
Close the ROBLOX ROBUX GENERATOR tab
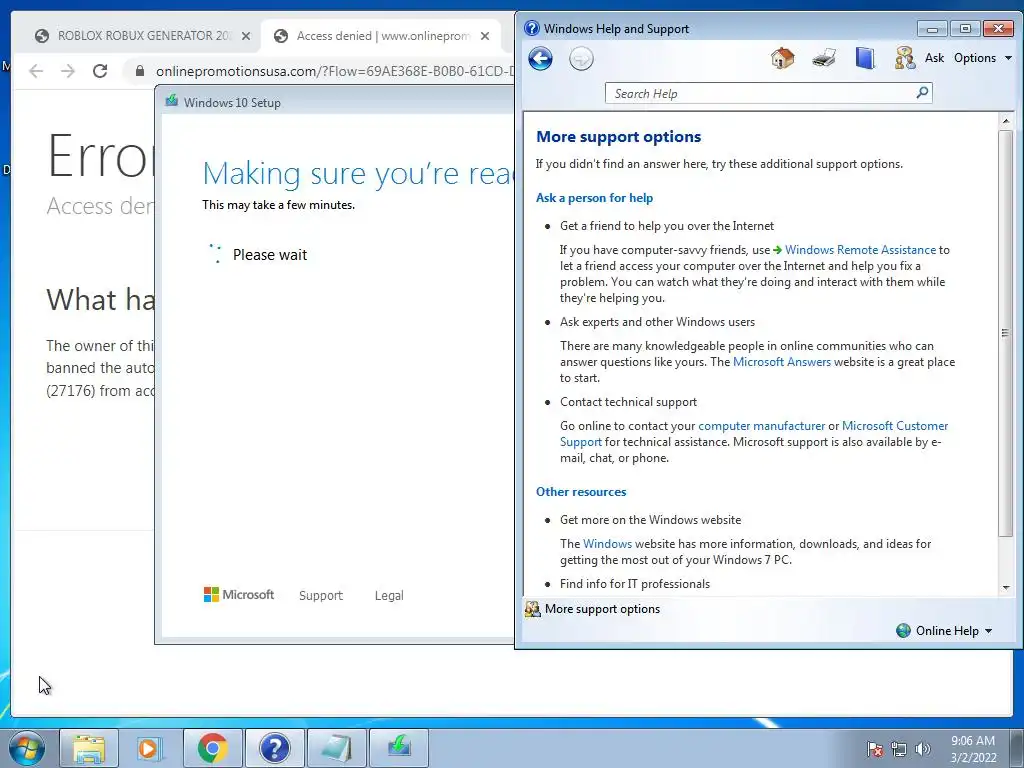(x=246, y=36)
